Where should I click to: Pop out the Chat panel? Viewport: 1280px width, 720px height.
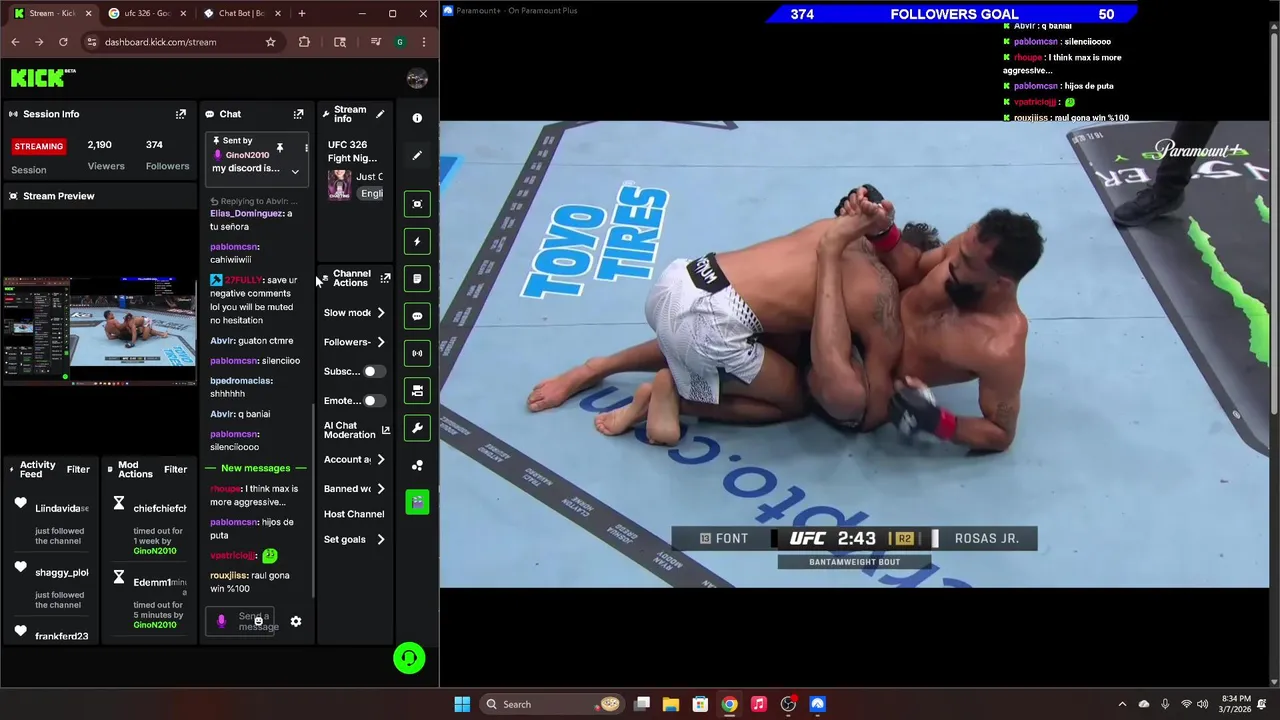click(298, 114)
